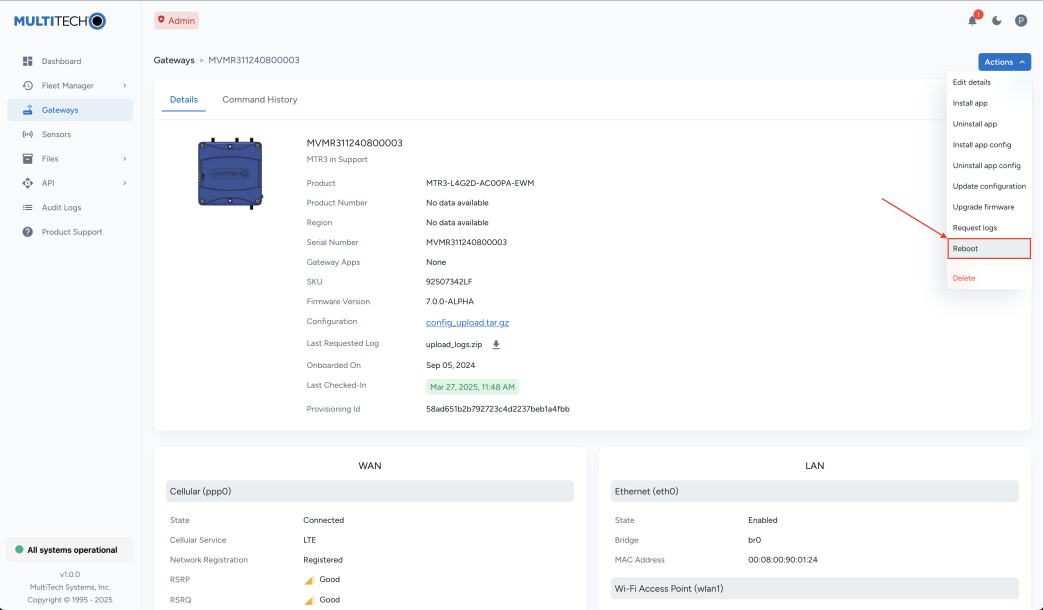Click the Sensors signal icon
The image size is (1043, 610).
tap(27, 134)
